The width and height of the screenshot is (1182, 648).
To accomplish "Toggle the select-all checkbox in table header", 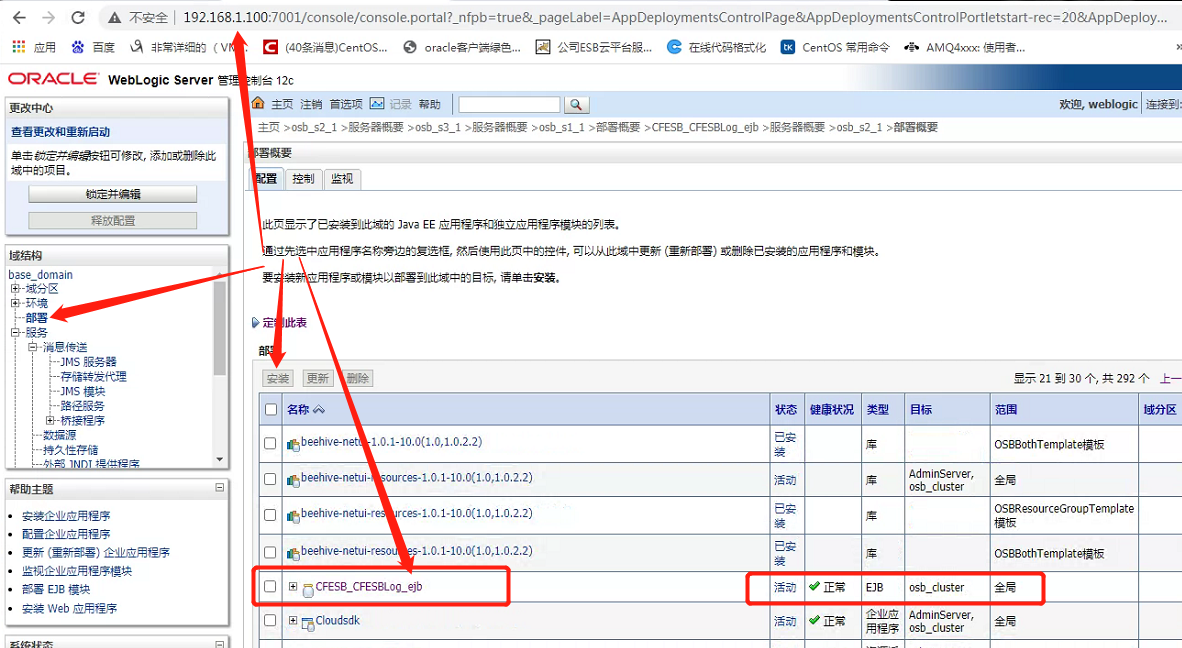I will tap(271, 410).
